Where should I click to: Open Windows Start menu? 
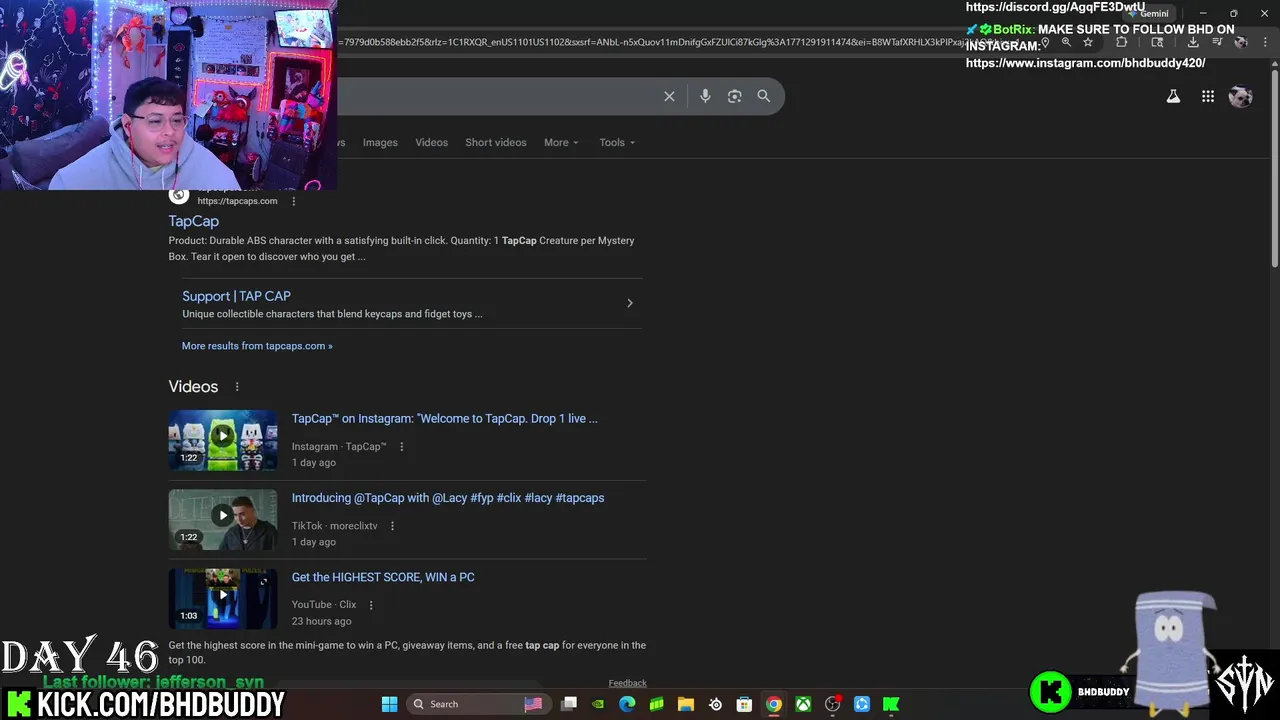(x=389, y=704)
